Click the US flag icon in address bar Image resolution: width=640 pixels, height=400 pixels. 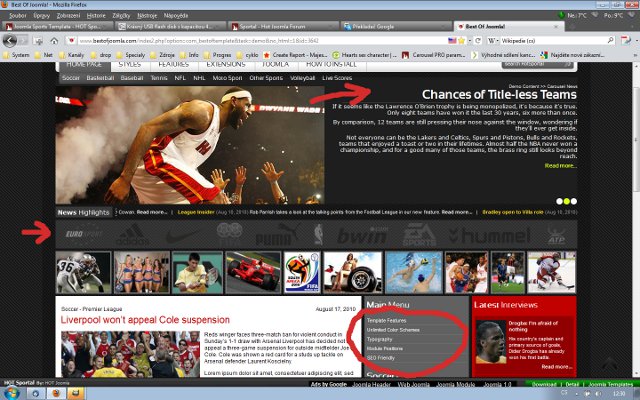point(452,40)
